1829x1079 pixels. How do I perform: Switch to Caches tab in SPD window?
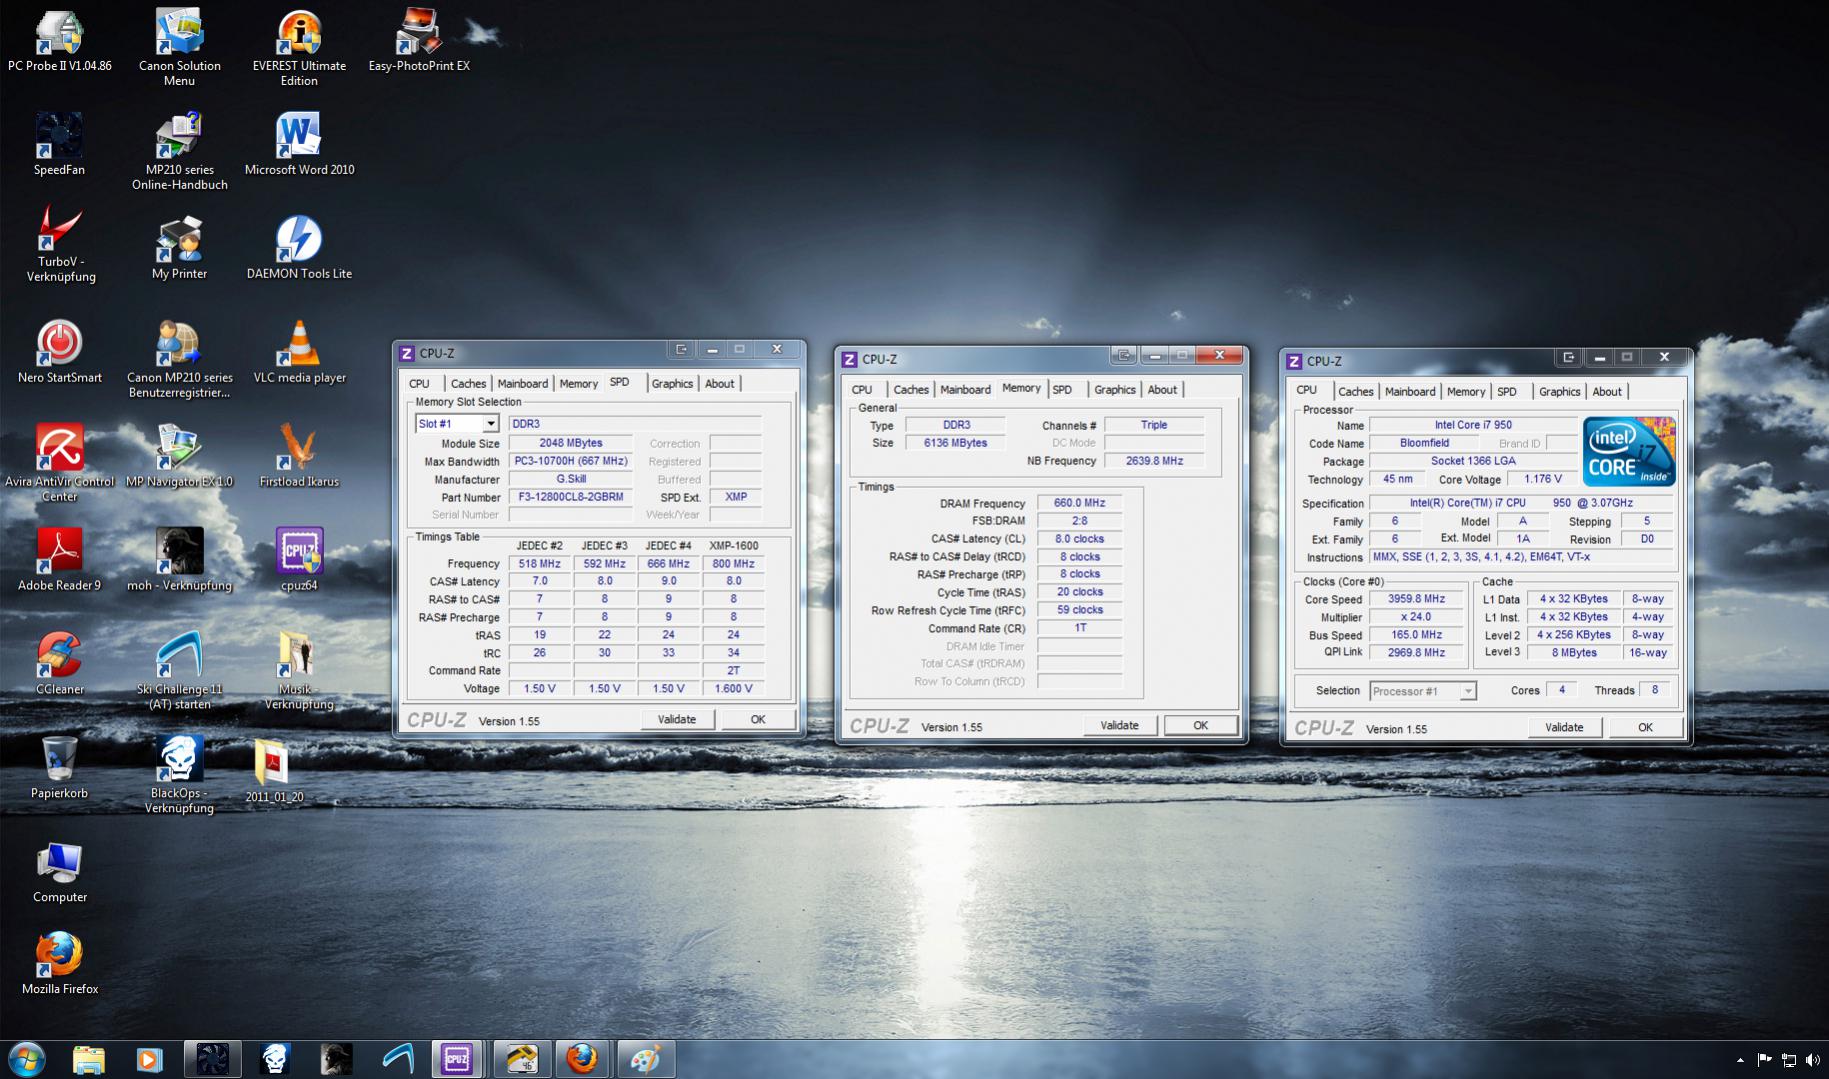pyautogui.click(x=468, y=383)
